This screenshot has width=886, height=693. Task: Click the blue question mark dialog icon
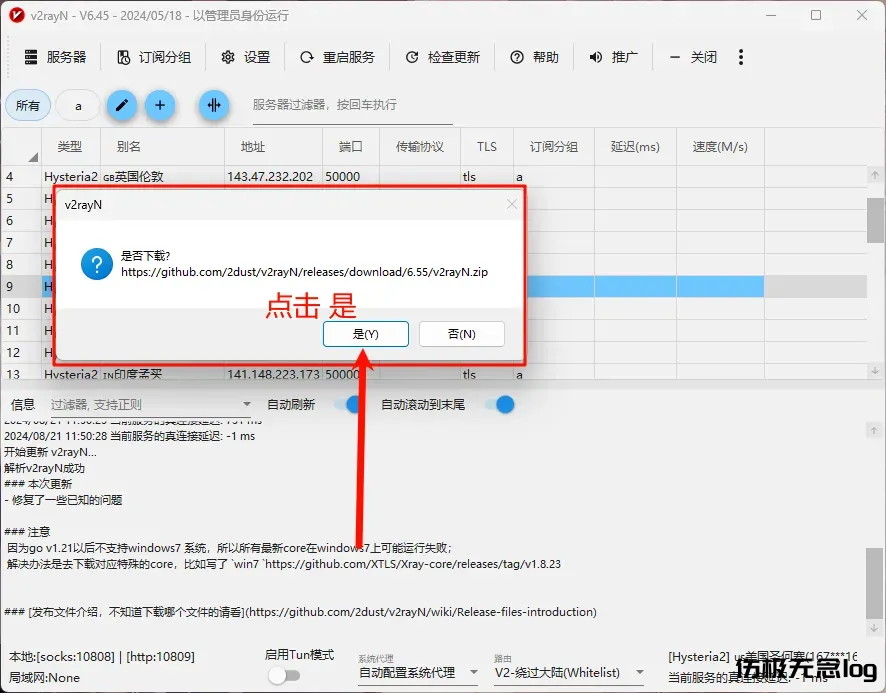click(97, 264)
